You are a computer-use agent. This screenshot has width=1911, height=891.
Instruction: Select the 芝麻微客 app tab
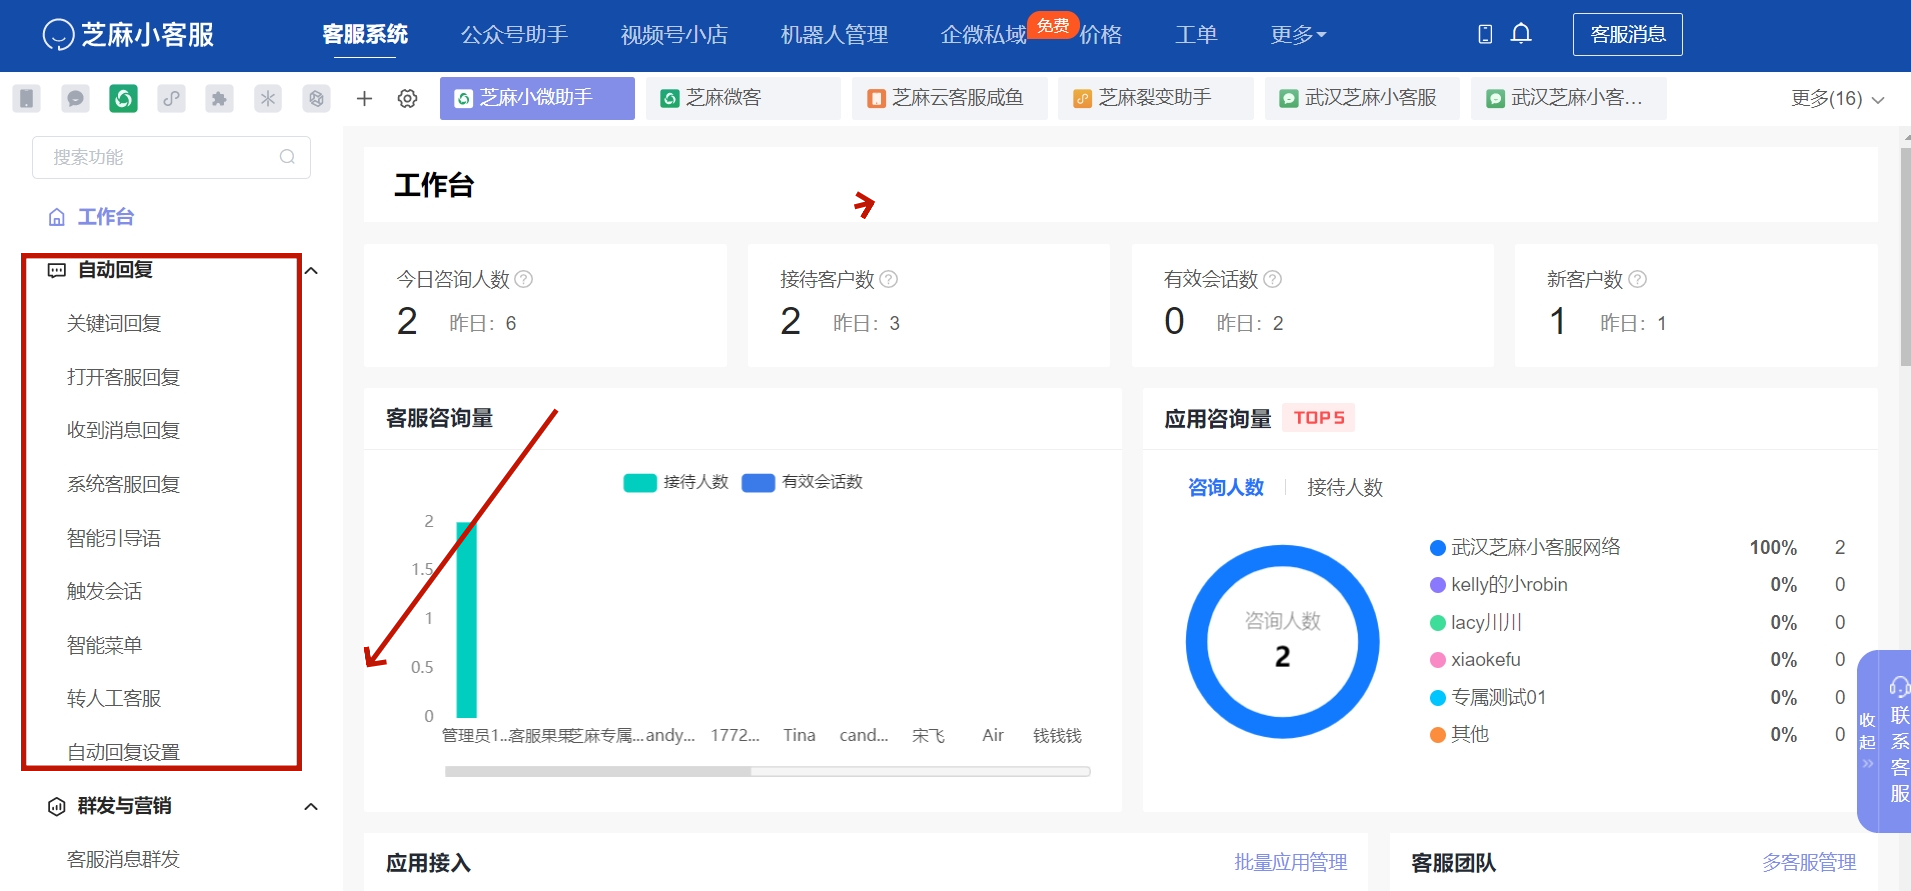pyautogui.click(x=743, y=98)
